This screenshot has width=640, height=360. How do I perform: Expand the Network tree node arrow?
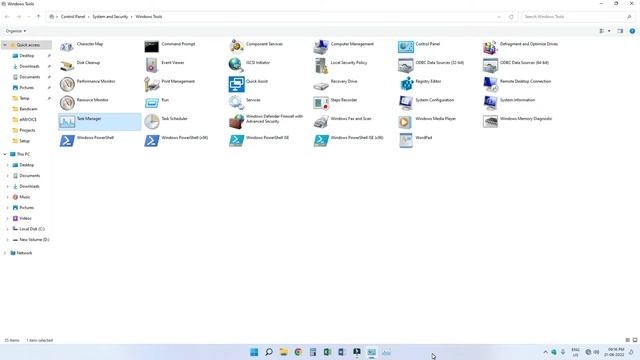5,253
